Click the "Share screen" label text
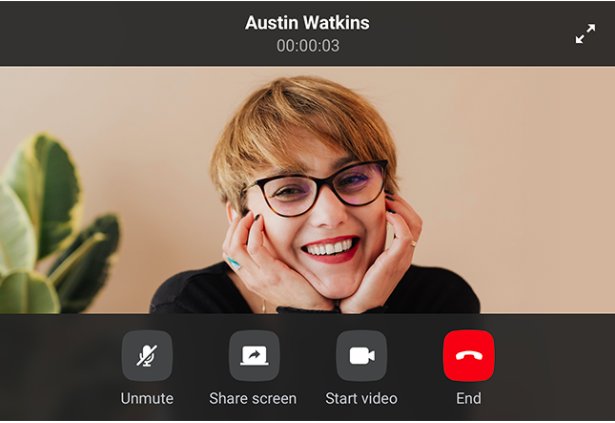 tap(253, 398)
